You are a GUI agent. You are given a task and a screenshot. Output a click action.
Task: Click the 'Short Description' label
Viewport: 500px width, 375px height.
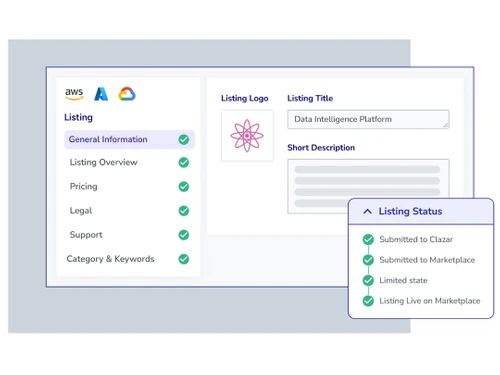pyautogui.click(x=321, y=148)
